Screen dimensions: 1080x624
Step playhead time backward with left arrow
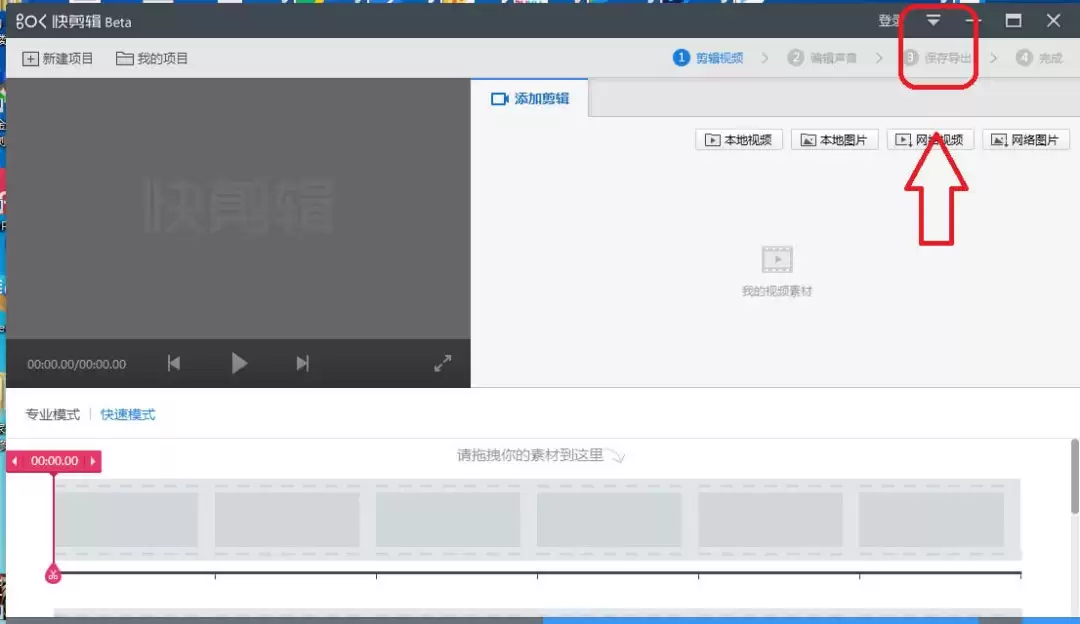pyautogui.click(x=14, y=461)
